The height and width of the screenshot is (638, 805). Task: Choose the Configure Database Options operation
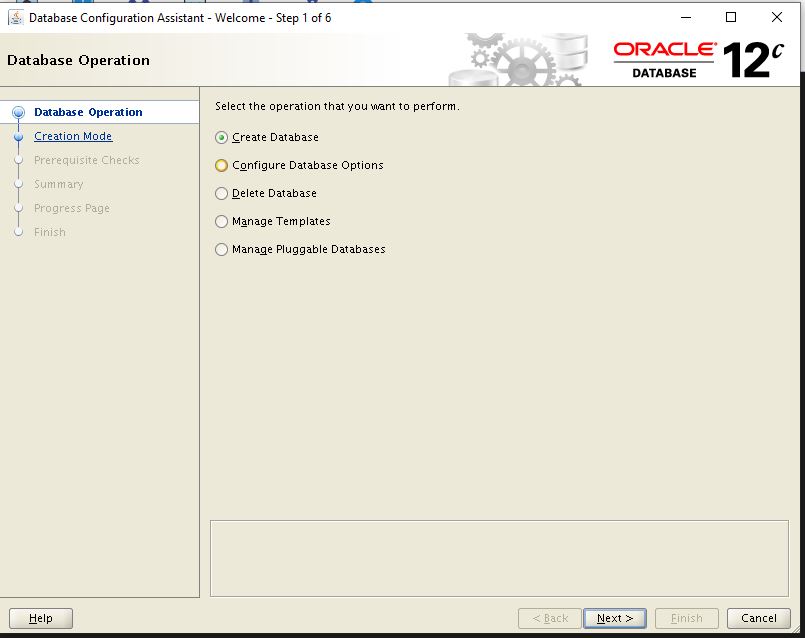pyautogui.click(x=221, y=165)
